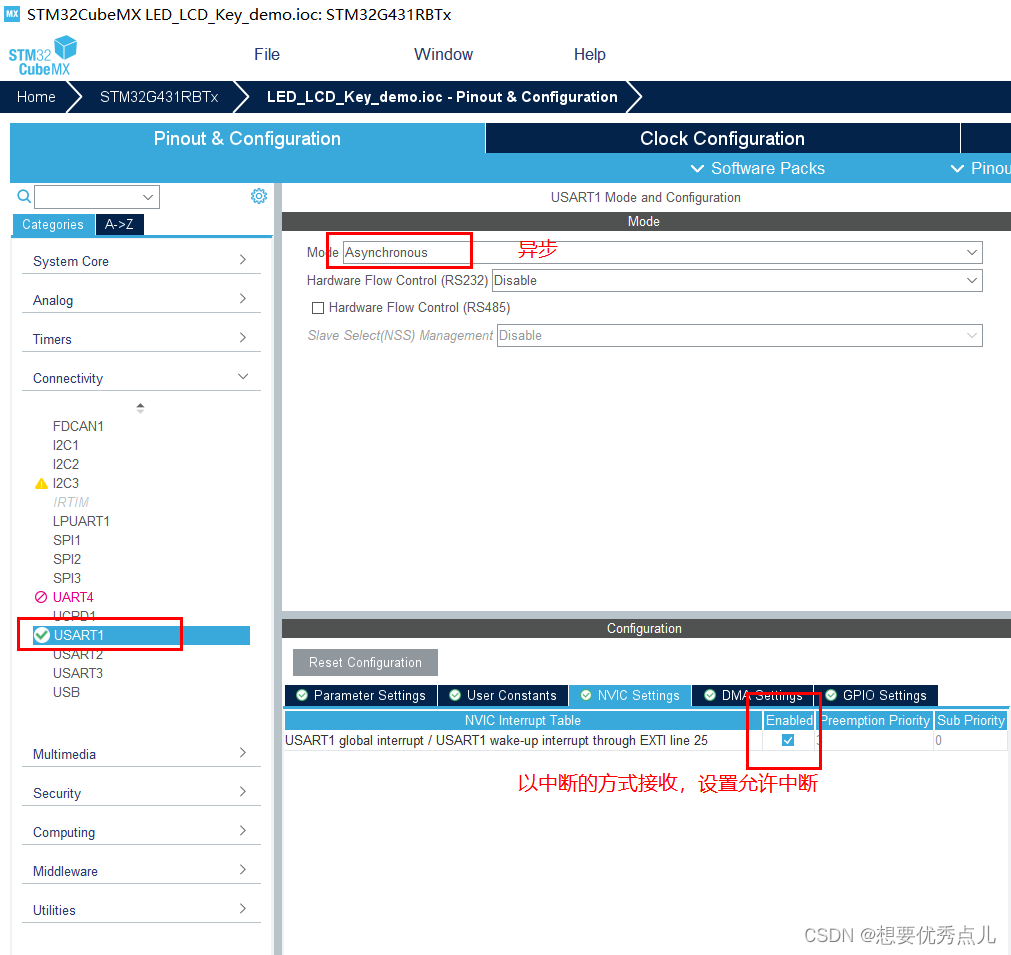The height and width of the screenshot is (955, 1011).
Task: Select USART3 peripheral
Action: pos(78,673)
